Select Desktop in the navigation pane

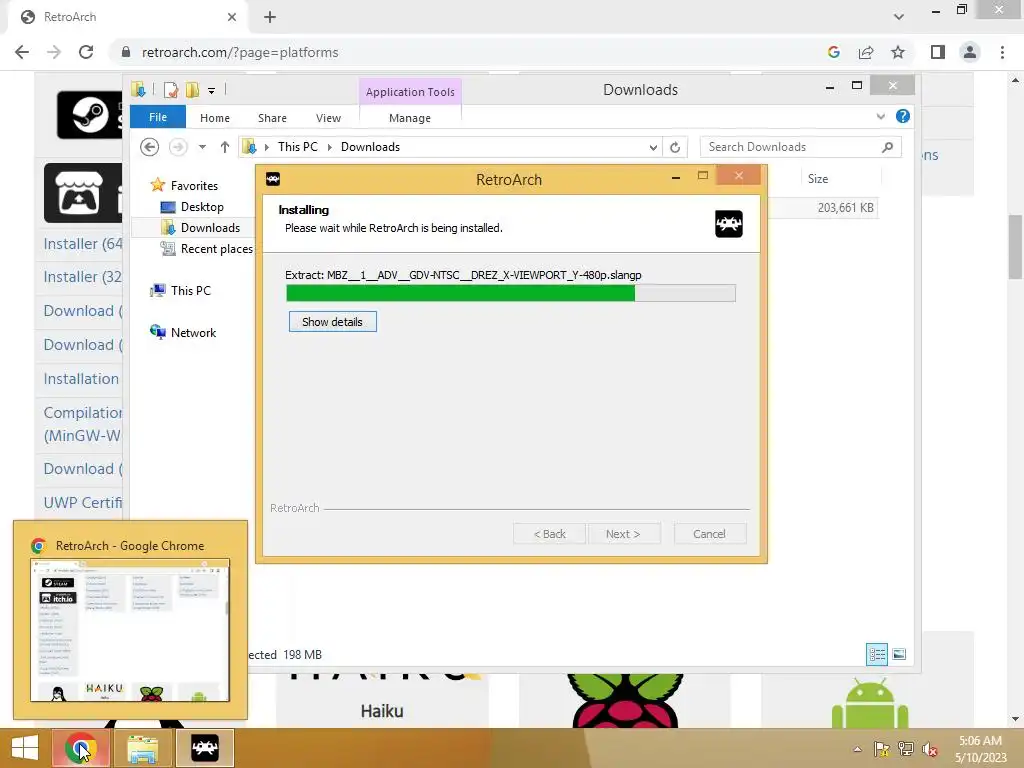click(202, 206)
